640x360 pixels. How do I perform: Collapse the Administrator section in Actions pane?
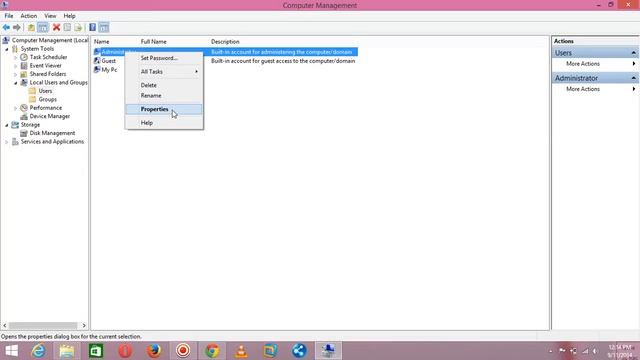pyautogui.click(x=633, y=78)
